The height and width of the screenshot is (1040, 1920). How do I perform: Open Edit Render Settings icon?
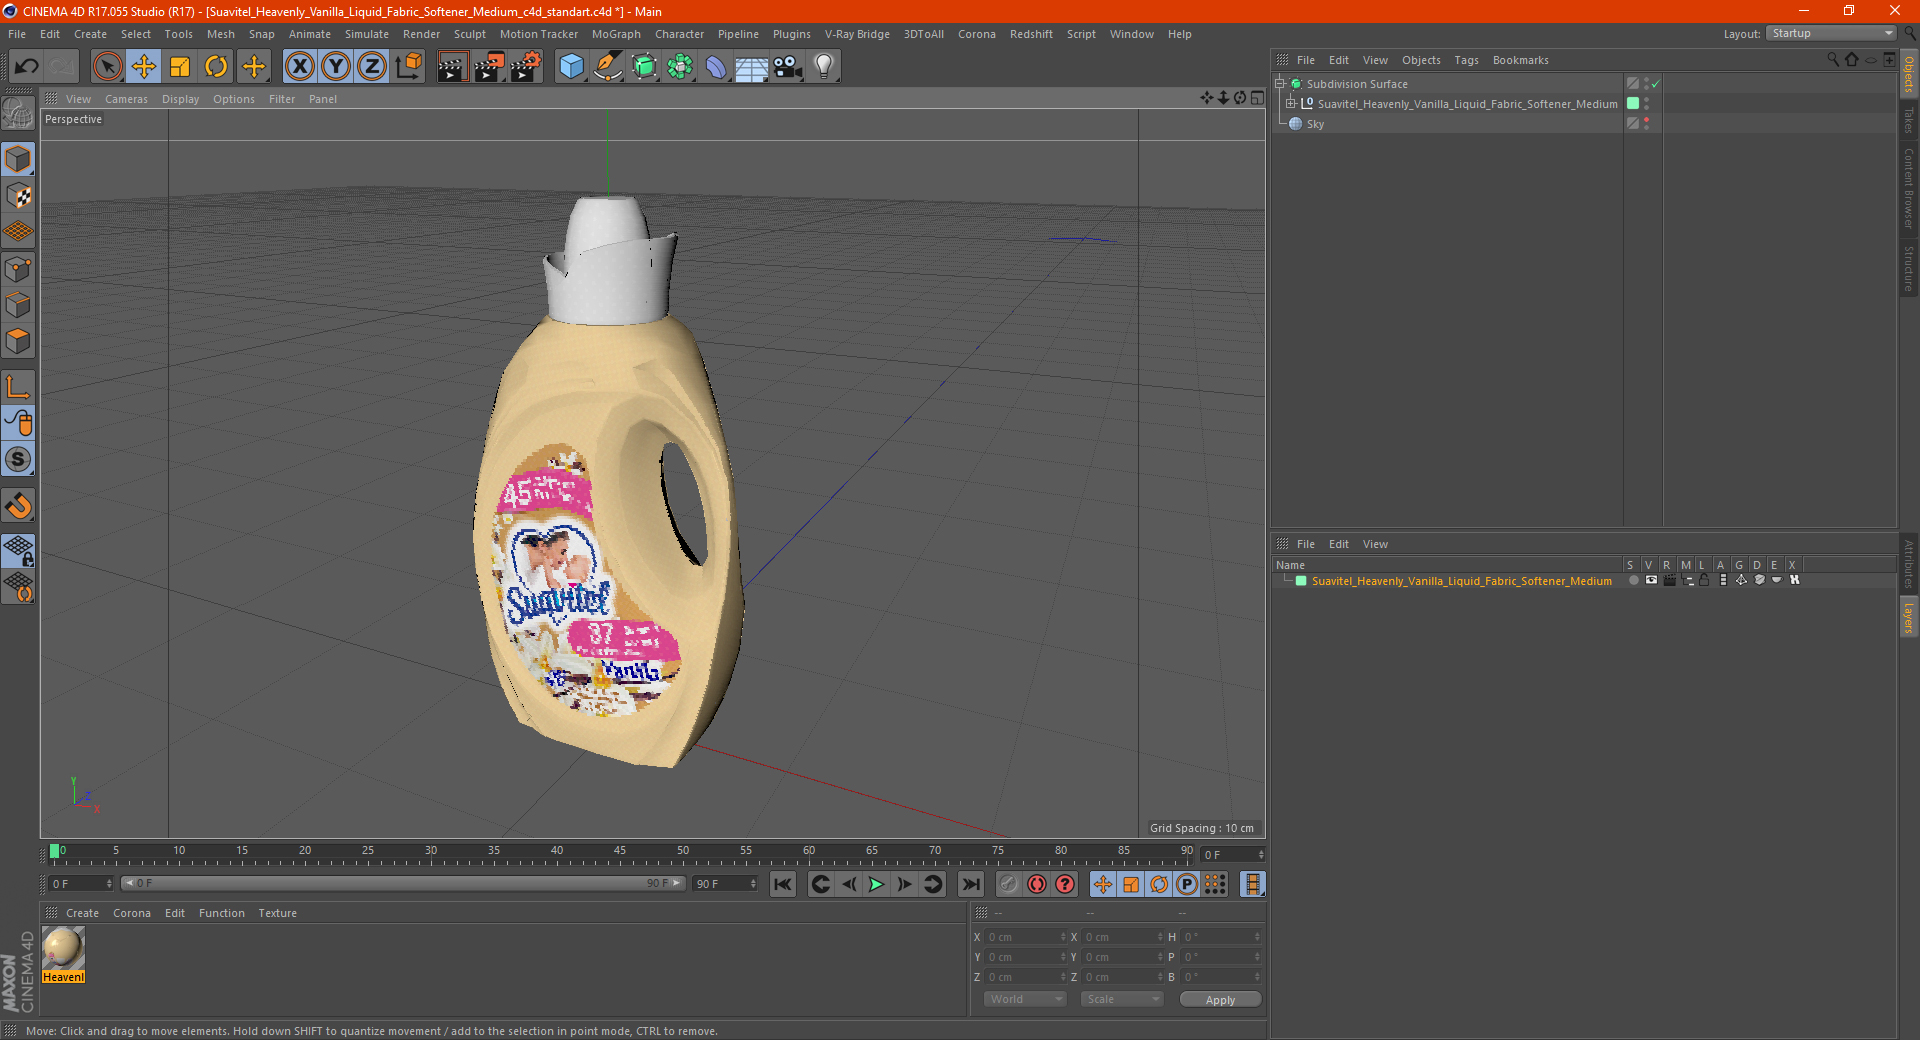tap(526, 67)
